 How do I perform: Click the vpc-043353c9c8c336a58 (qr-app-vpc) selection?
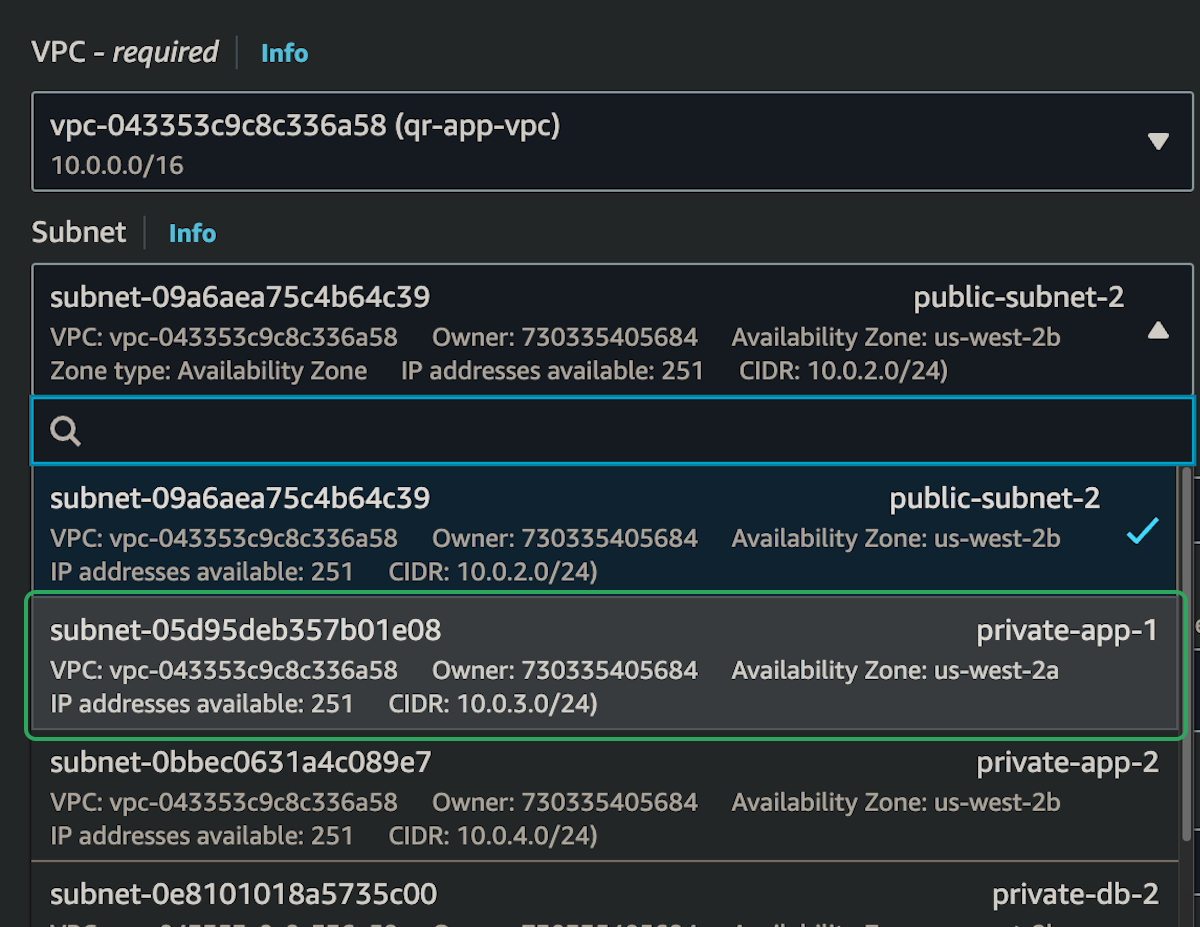click(x=613, y=141)
